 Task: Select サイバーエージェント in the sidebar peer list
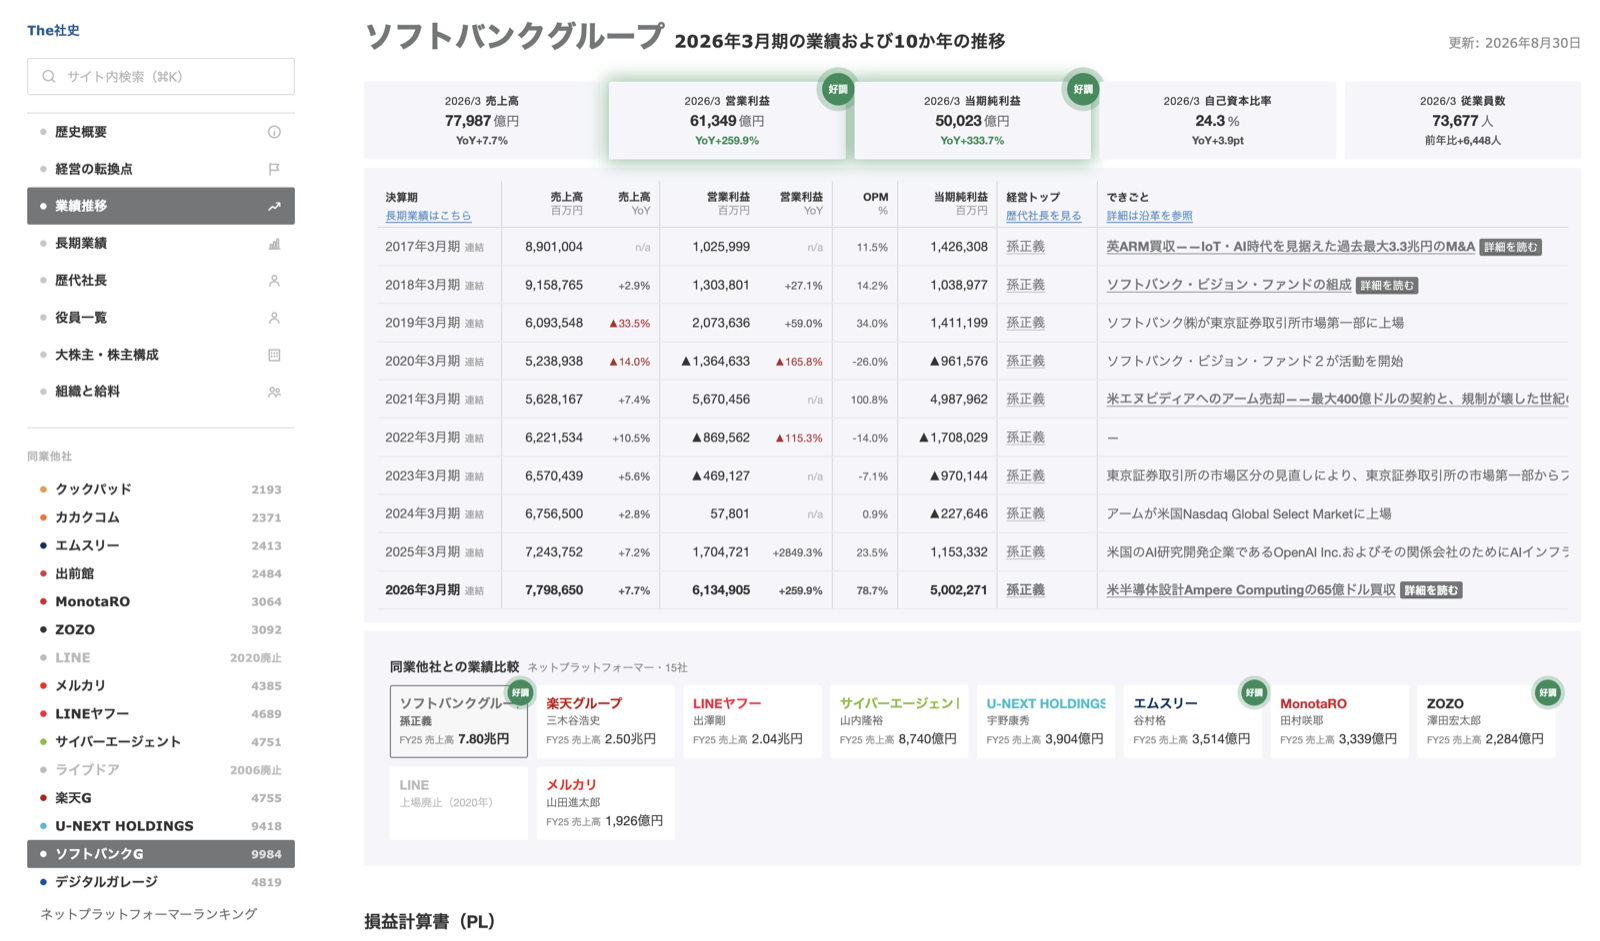[161, 741]
